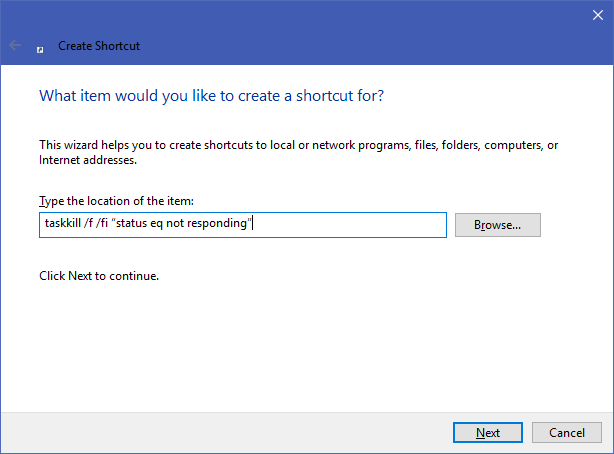Click the "Type the location of the item" label
The height and width of the screenshot is (454, 614).
tap(115, 201)
